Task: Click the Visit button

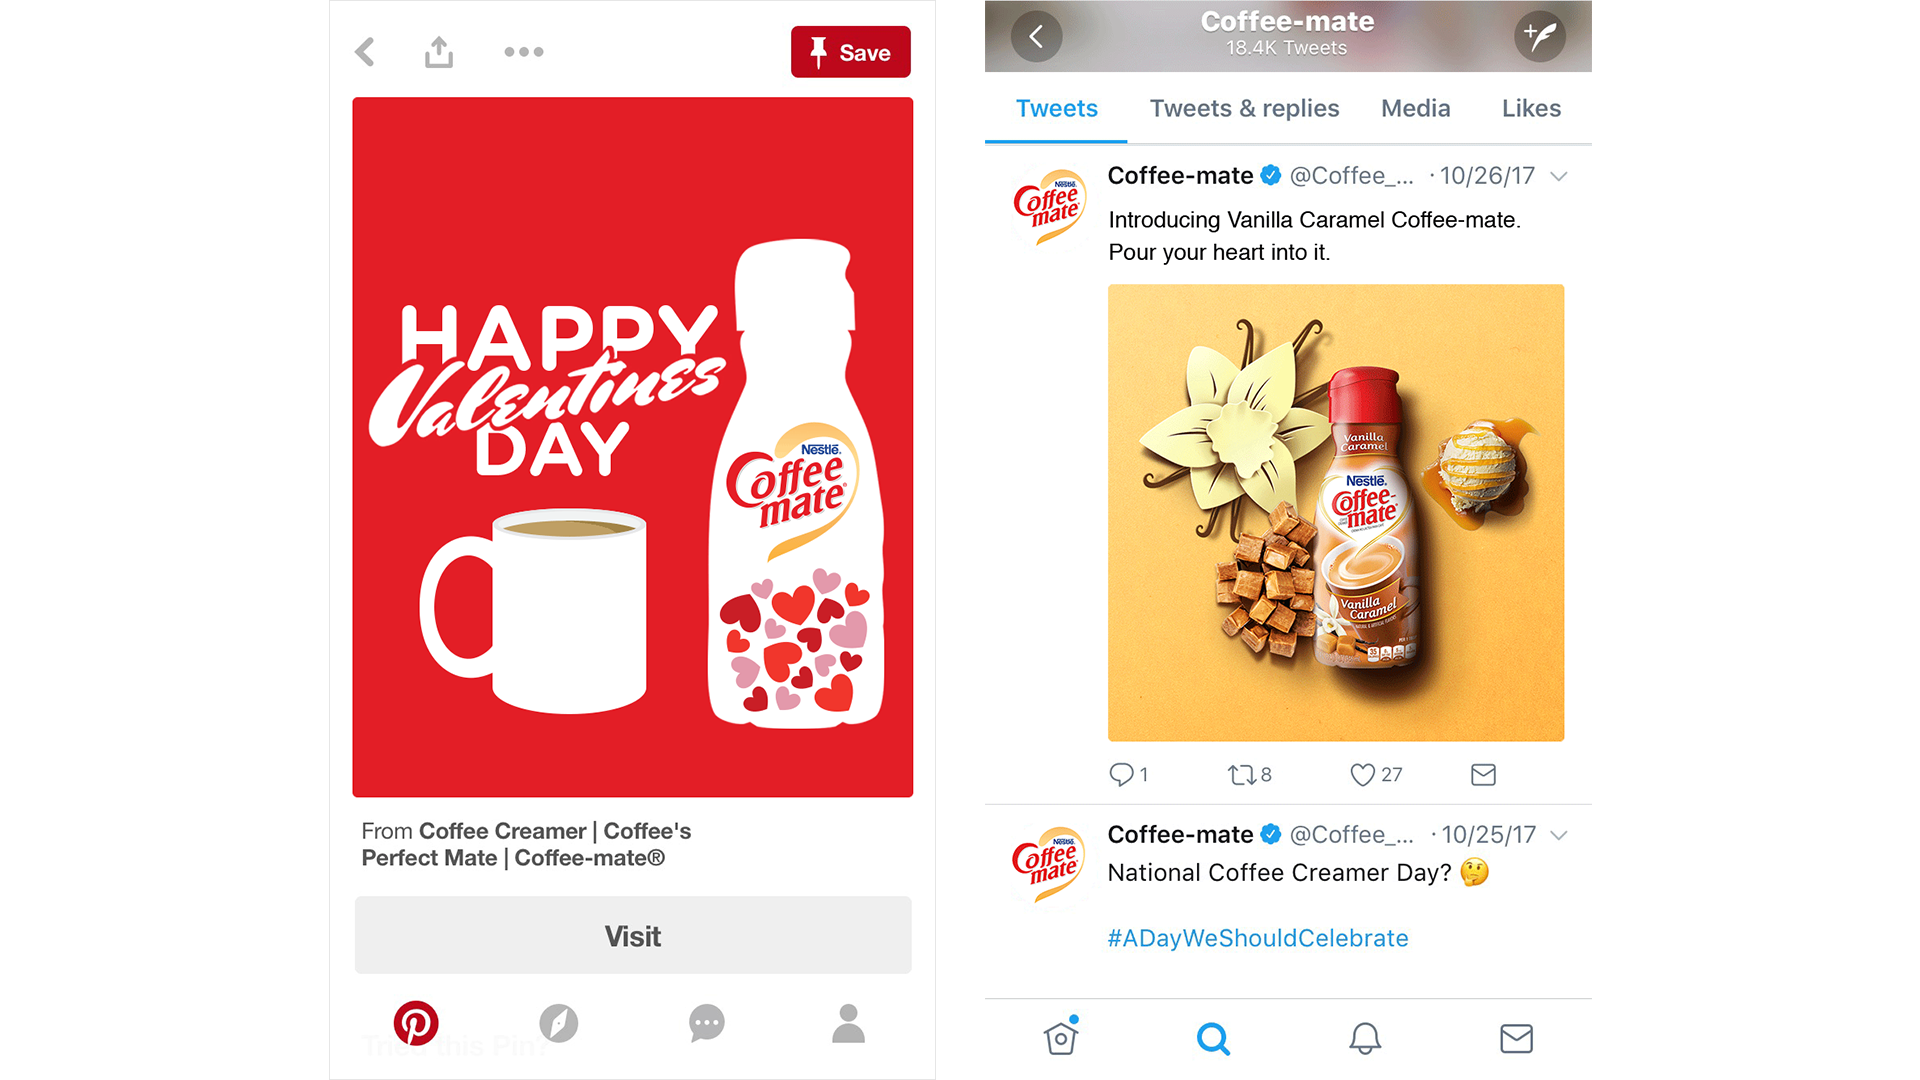Action: click(633, 936)
